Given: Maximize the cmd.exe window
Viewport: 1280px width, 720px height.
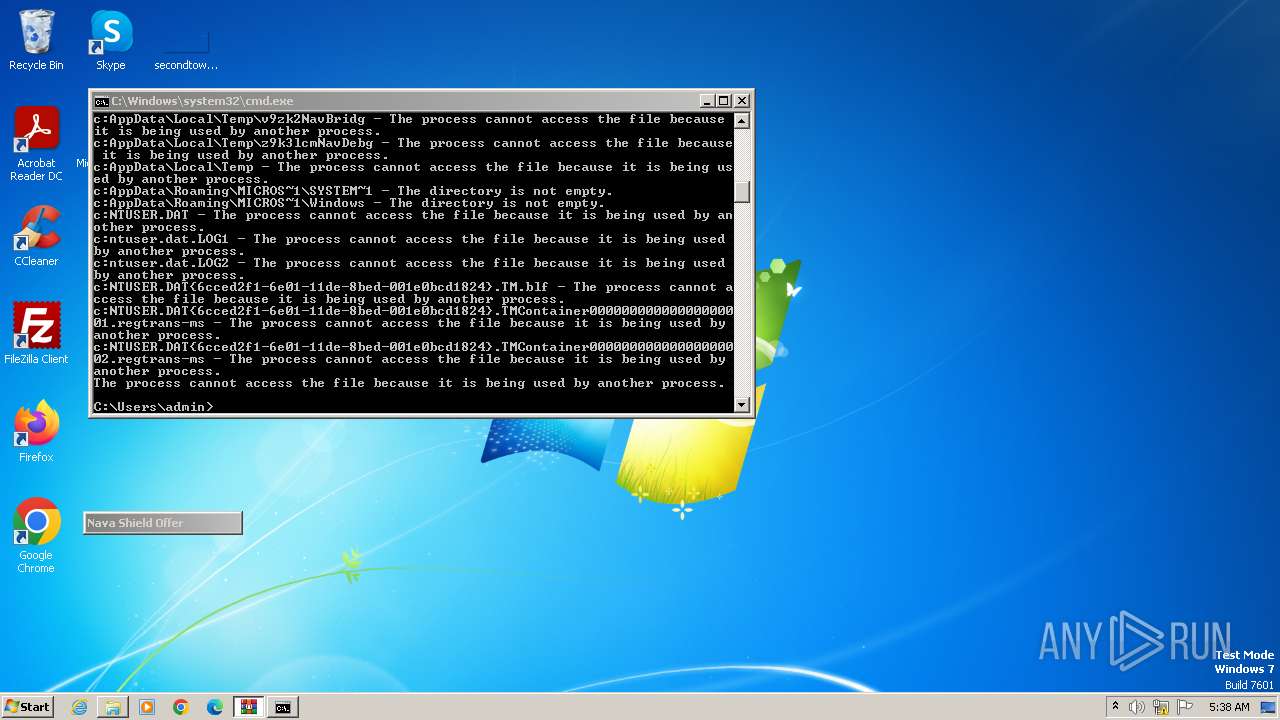Looking at the screenshot, I should (724, 101).
